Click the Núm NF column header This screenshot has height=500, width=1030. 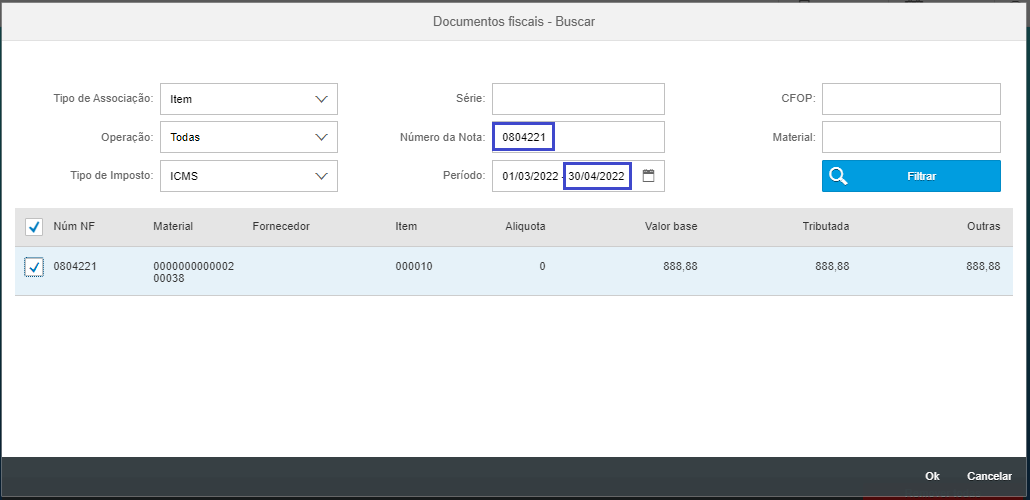point(73,226)
